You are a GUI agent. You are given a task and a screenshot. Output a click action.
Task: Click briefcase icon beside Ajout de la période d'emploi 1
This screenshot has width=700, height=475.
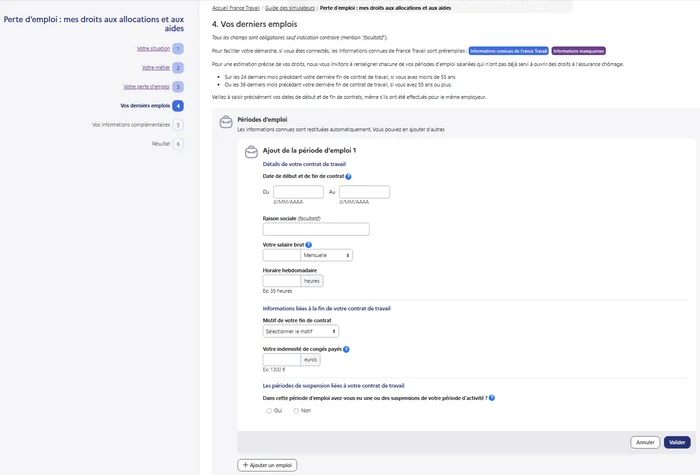(251, 152)
